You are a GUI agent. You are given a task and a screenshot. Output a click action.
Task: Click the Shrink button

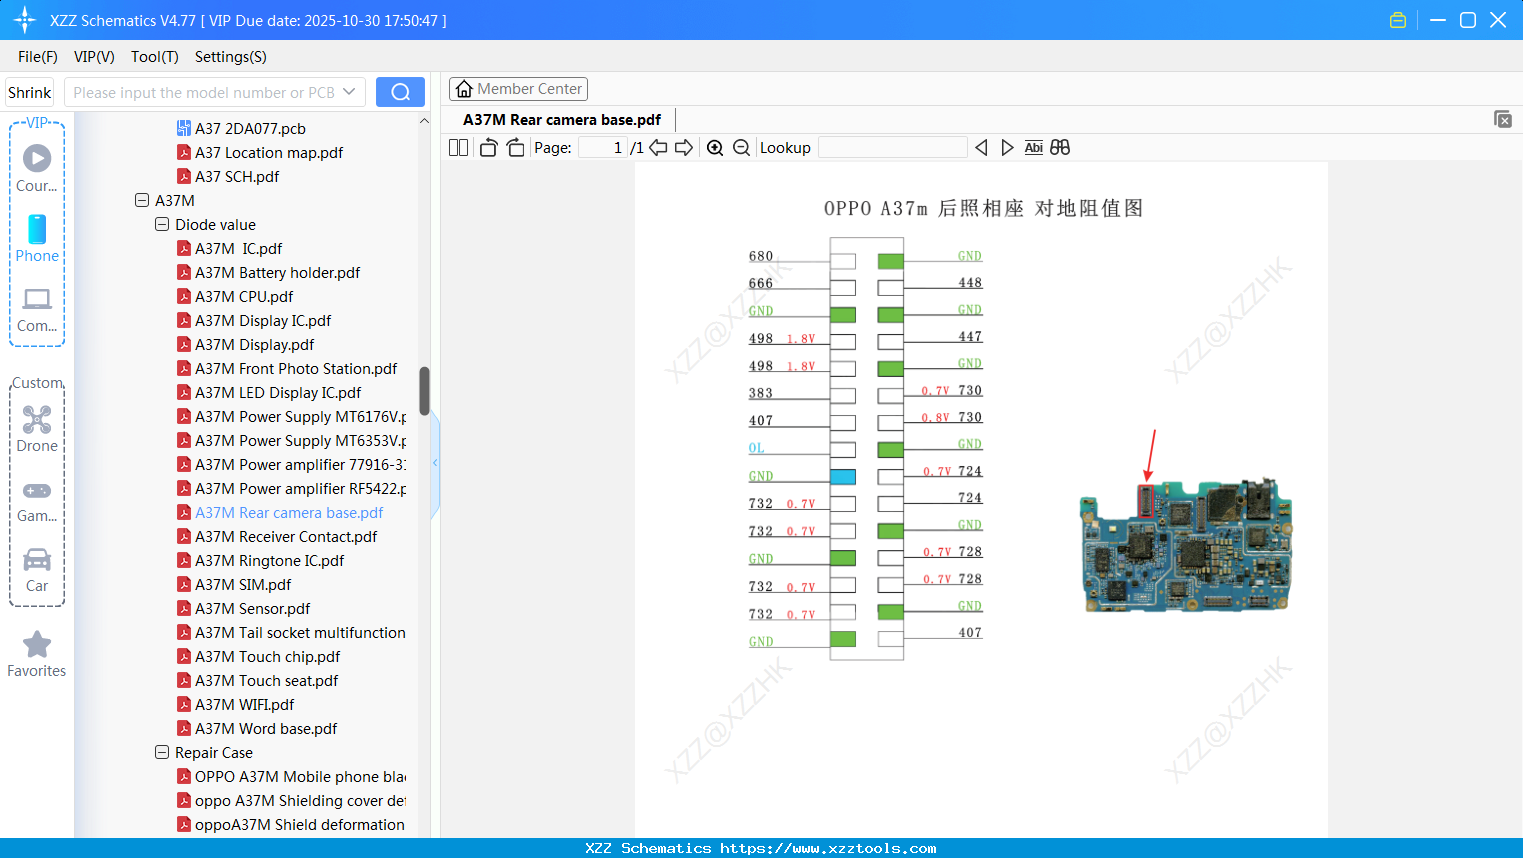click(30, 92)
